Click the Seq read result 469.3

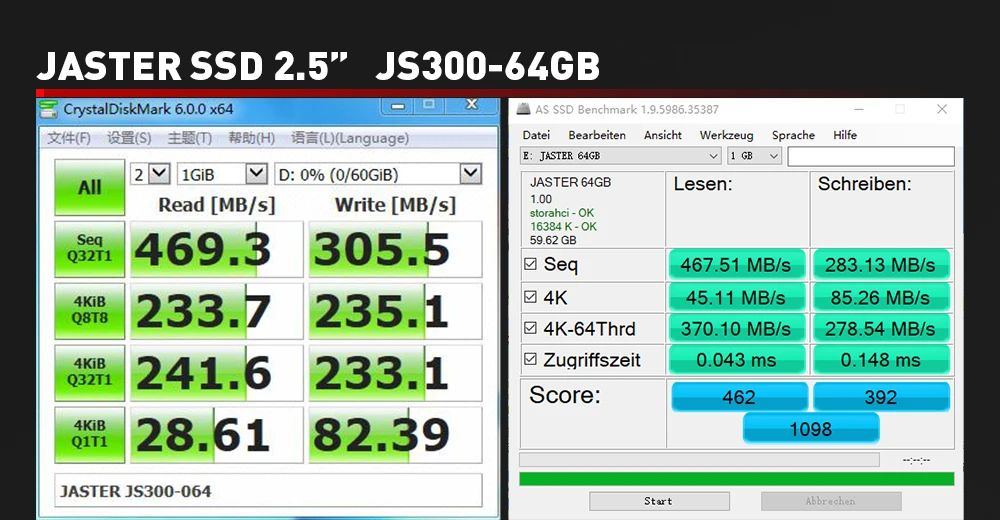[x=217, y=249]
